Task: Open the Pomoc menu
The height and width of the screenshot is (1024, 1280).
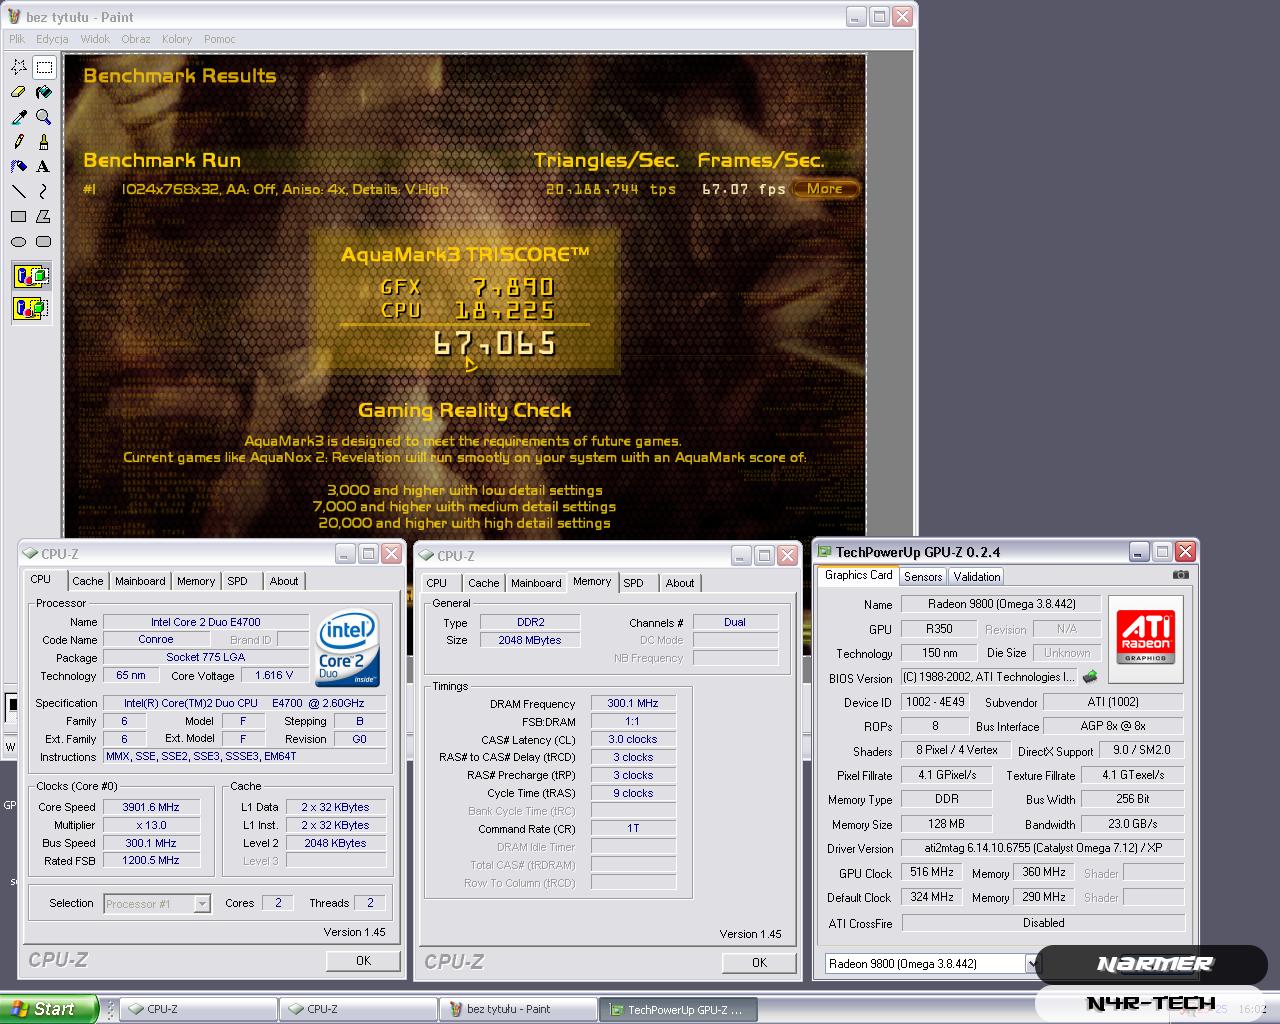Action: click(220, 39)
